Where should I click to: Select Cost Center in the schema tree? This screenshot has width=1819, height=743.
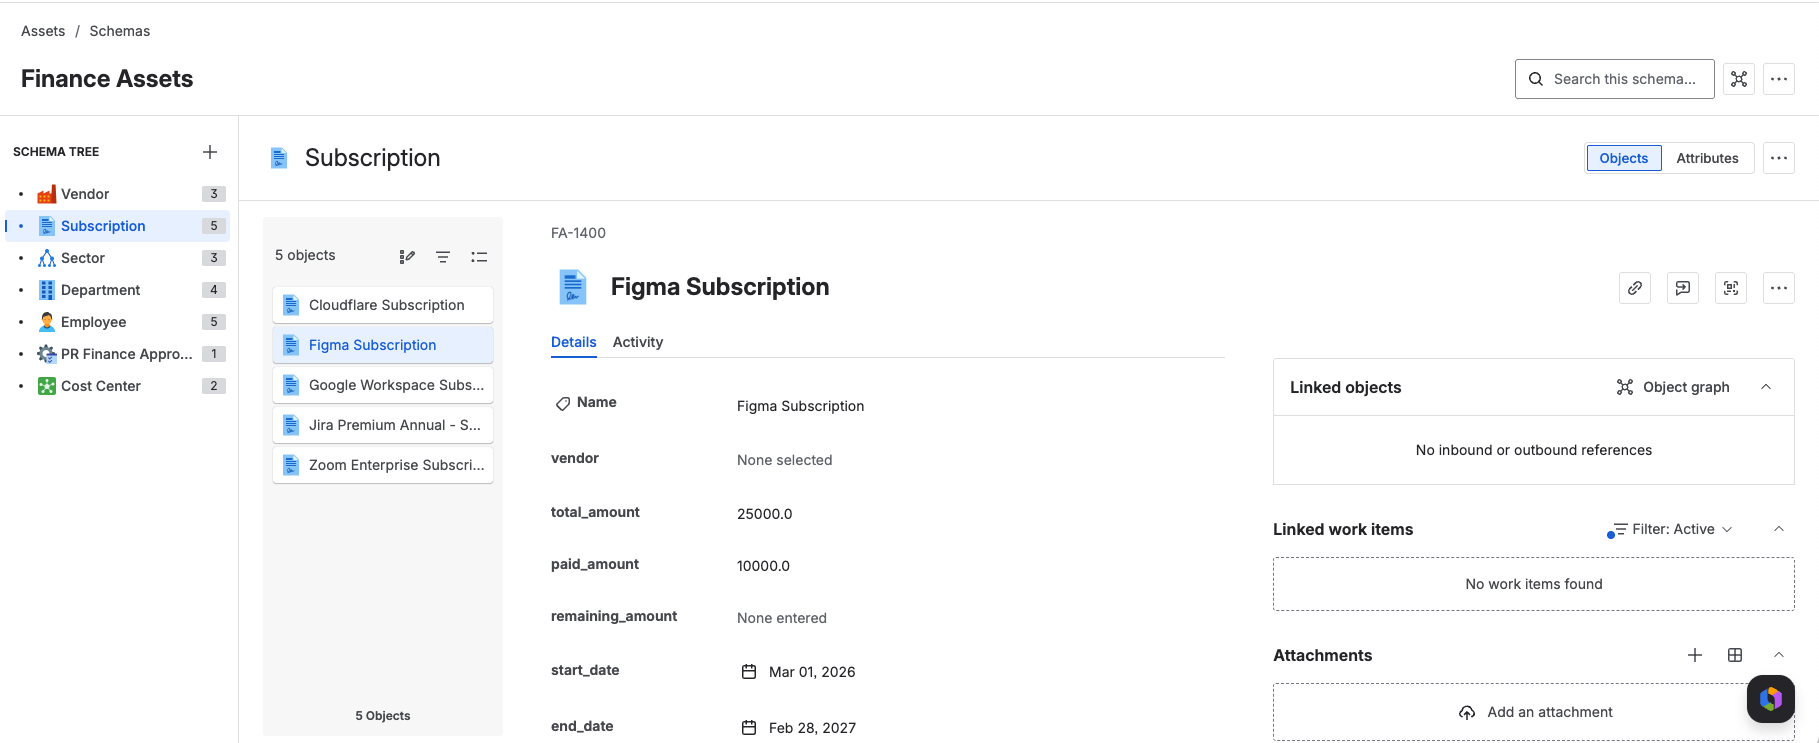tap(118, 386)
